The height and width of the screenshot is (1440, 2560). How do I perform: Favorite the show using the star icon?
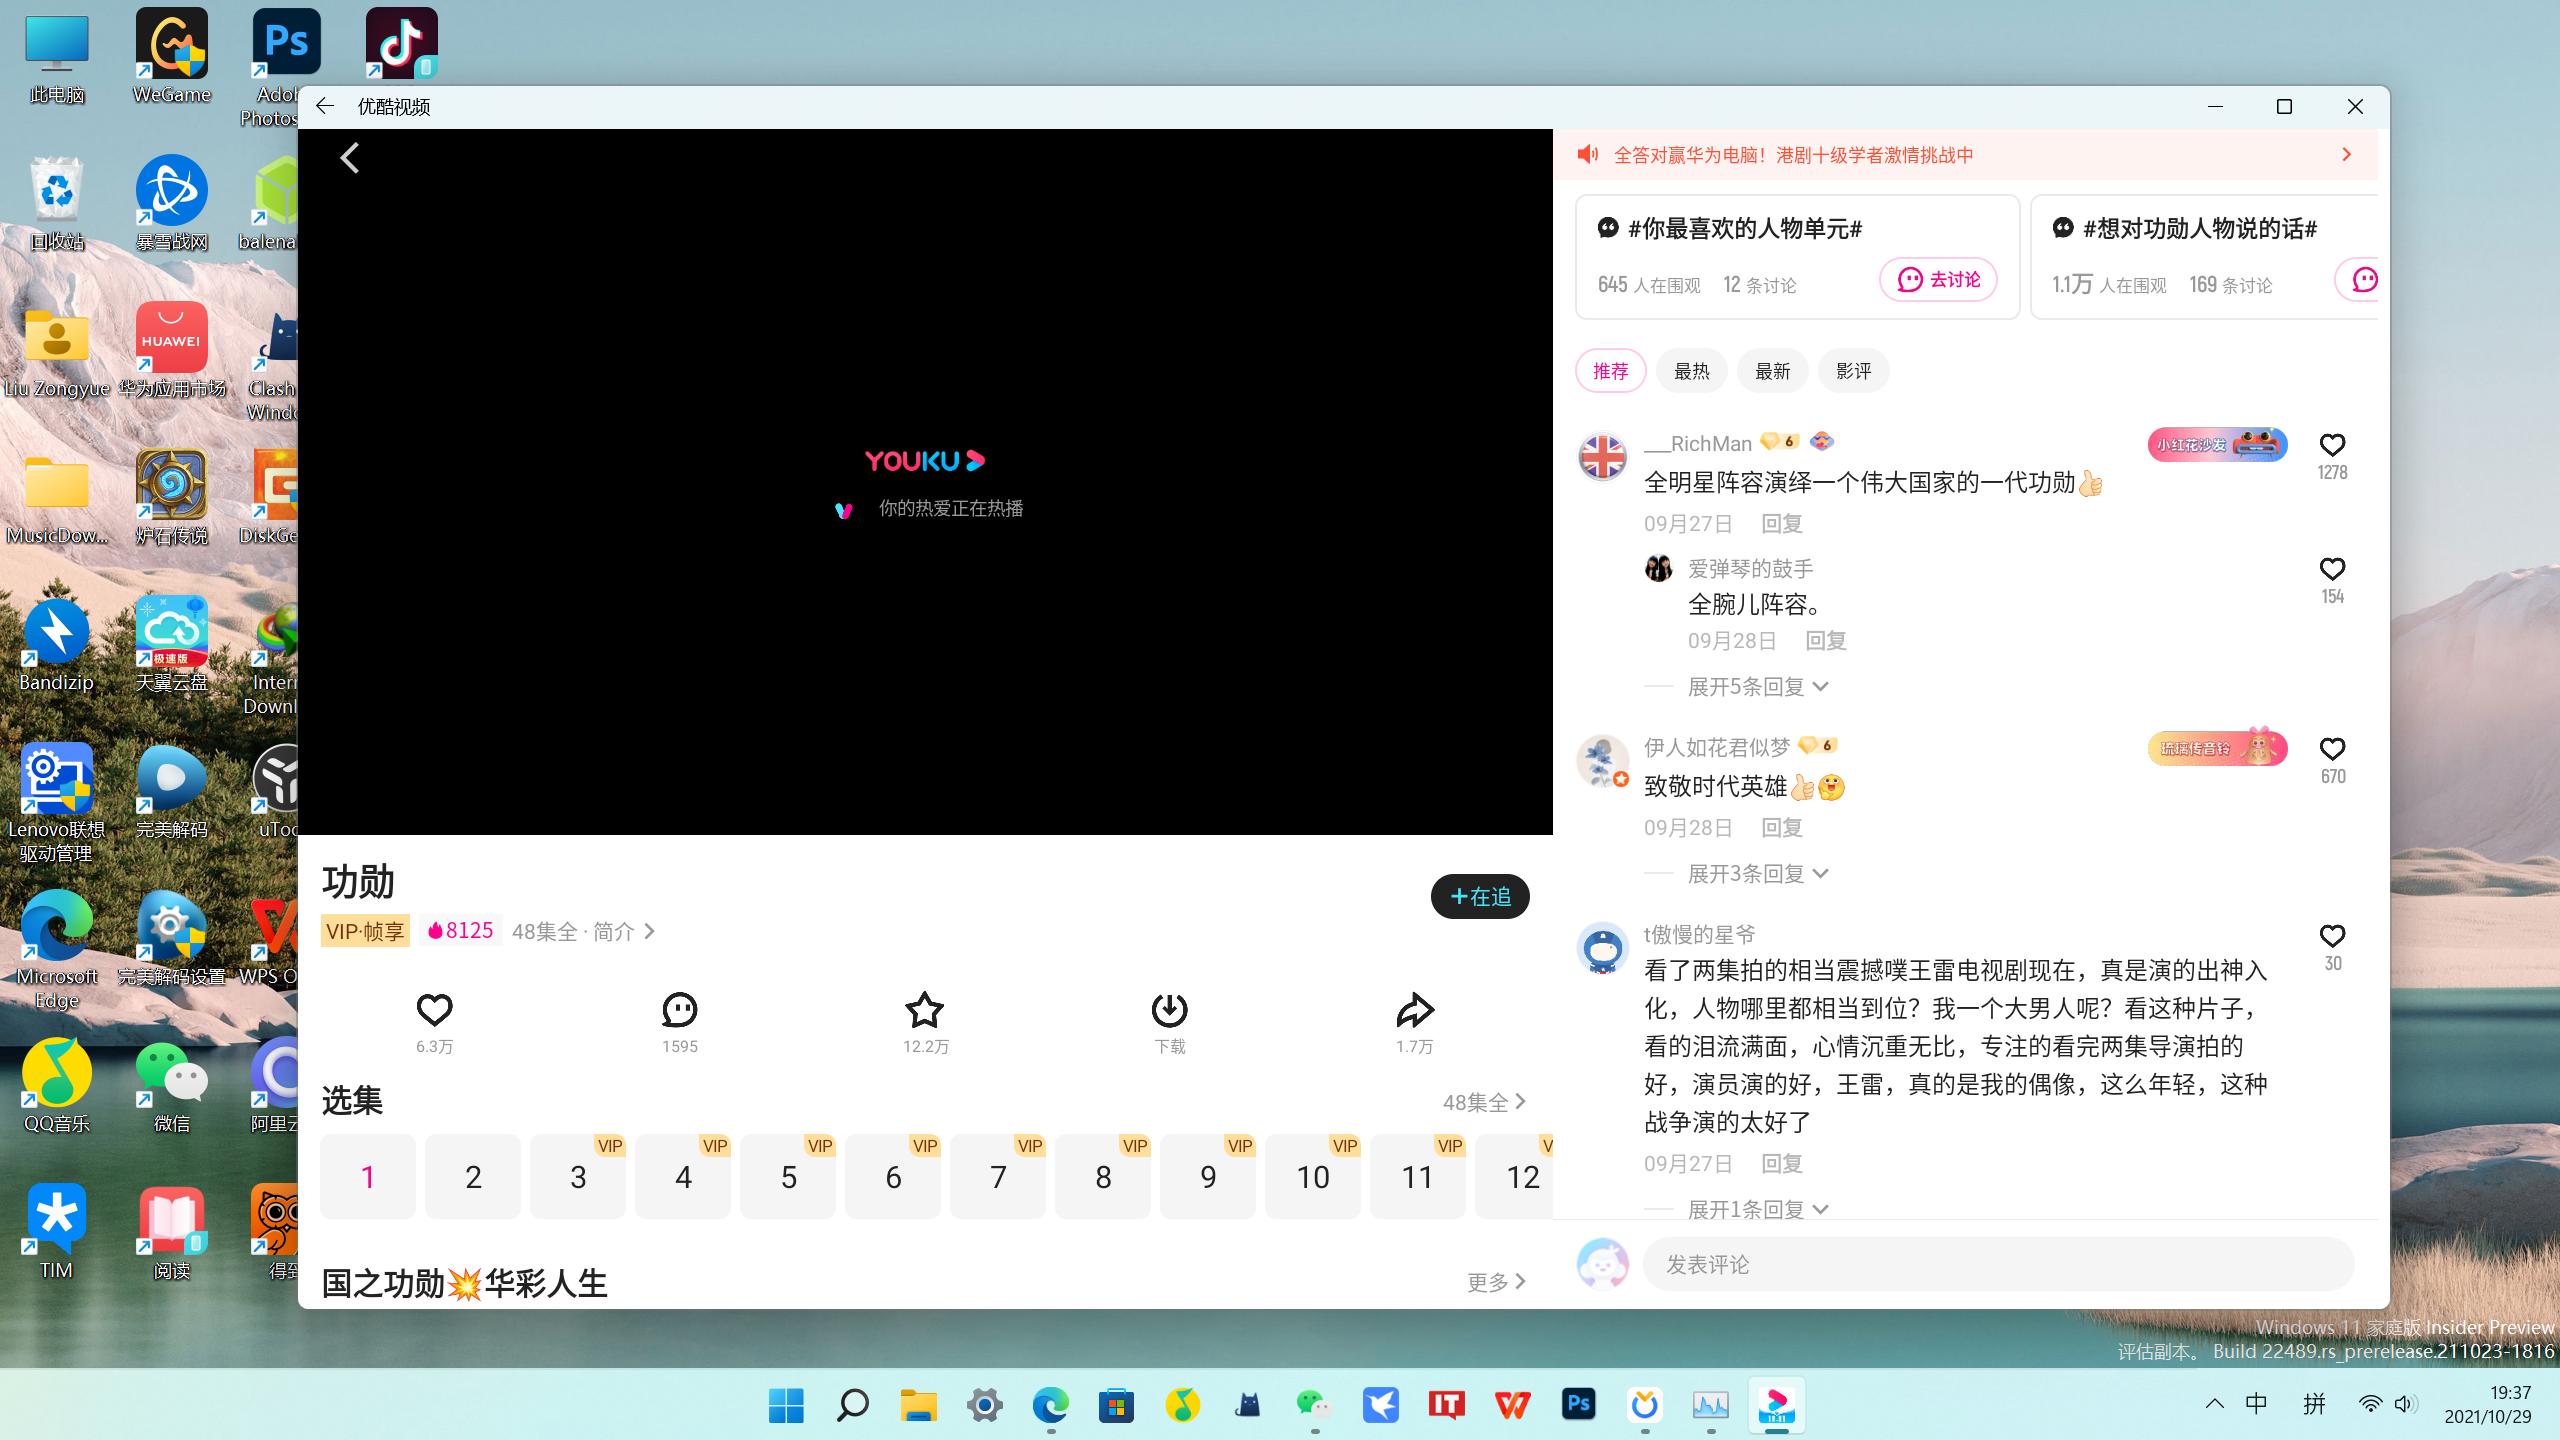tap(924, 1011)
